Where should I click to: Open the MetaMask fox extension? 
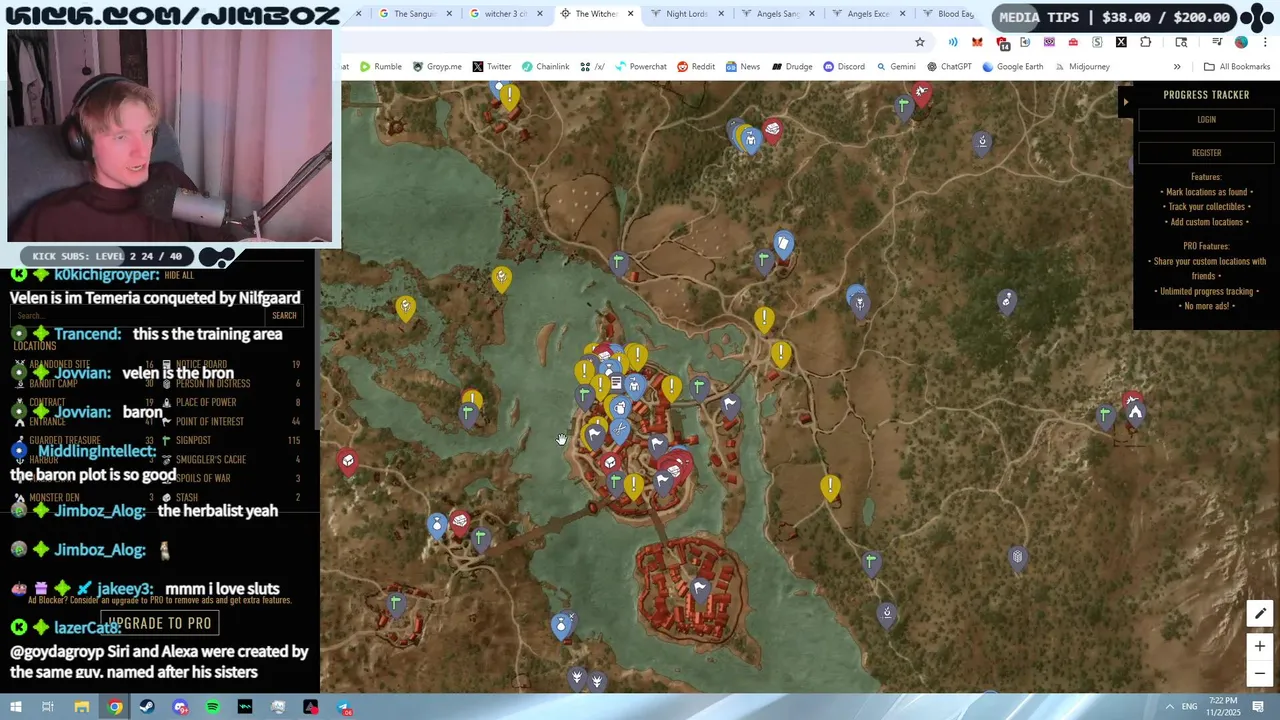(x=977, y=42)
